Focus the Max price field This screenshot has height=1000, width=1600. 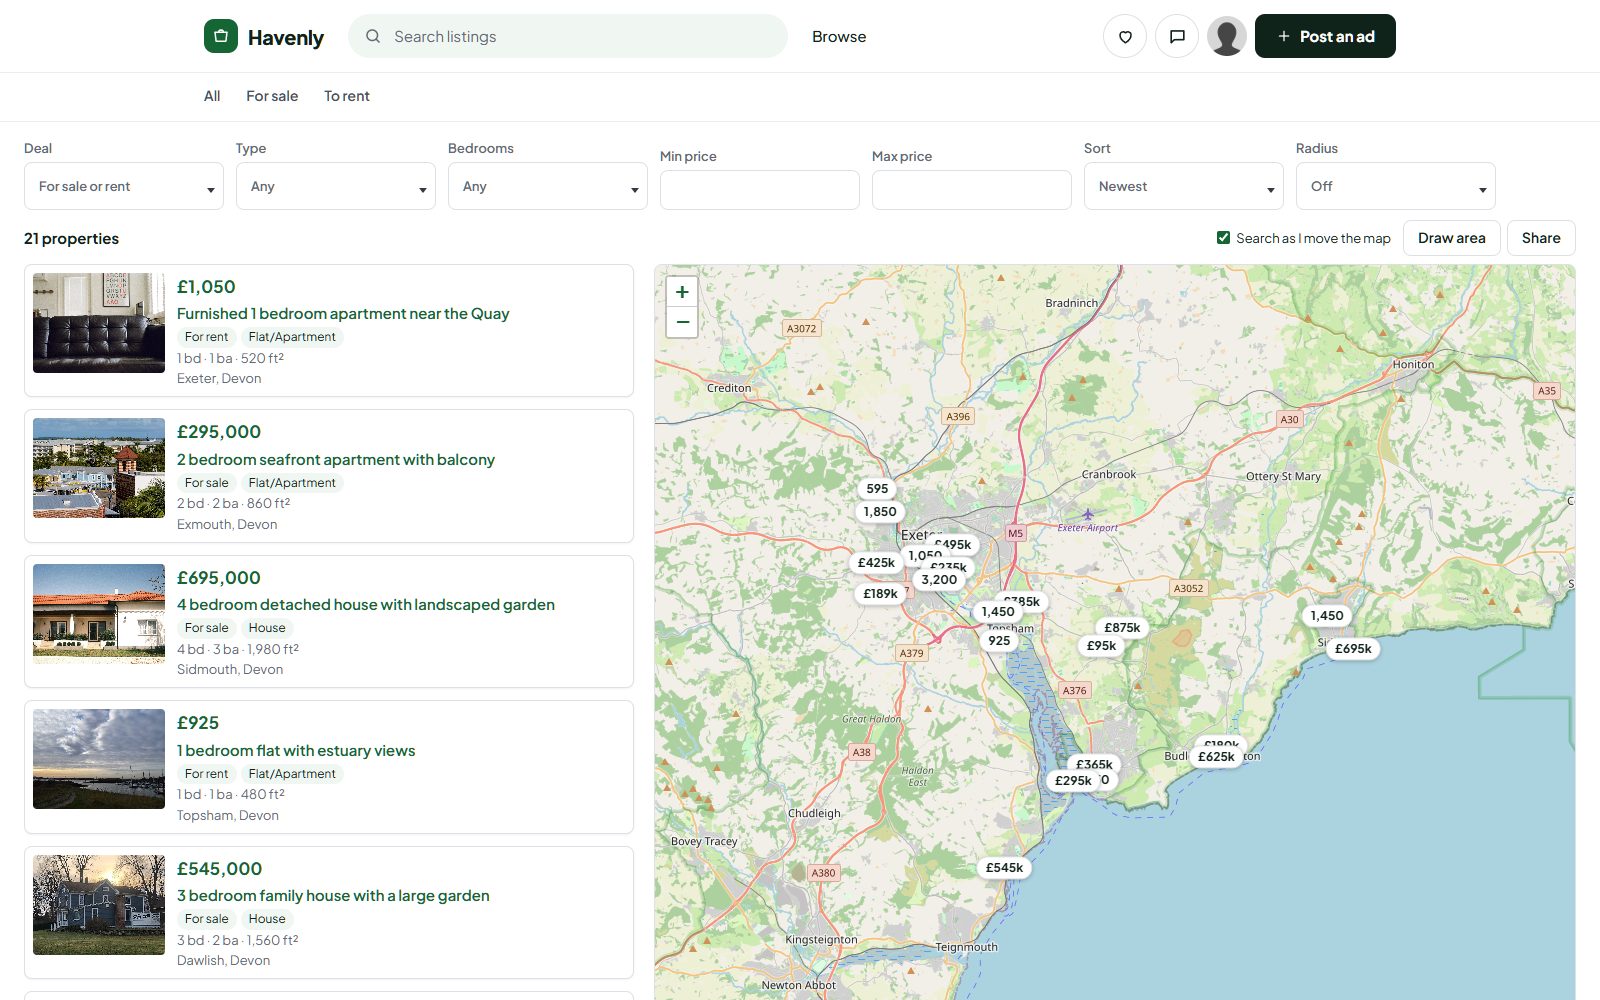pos(972,190)
